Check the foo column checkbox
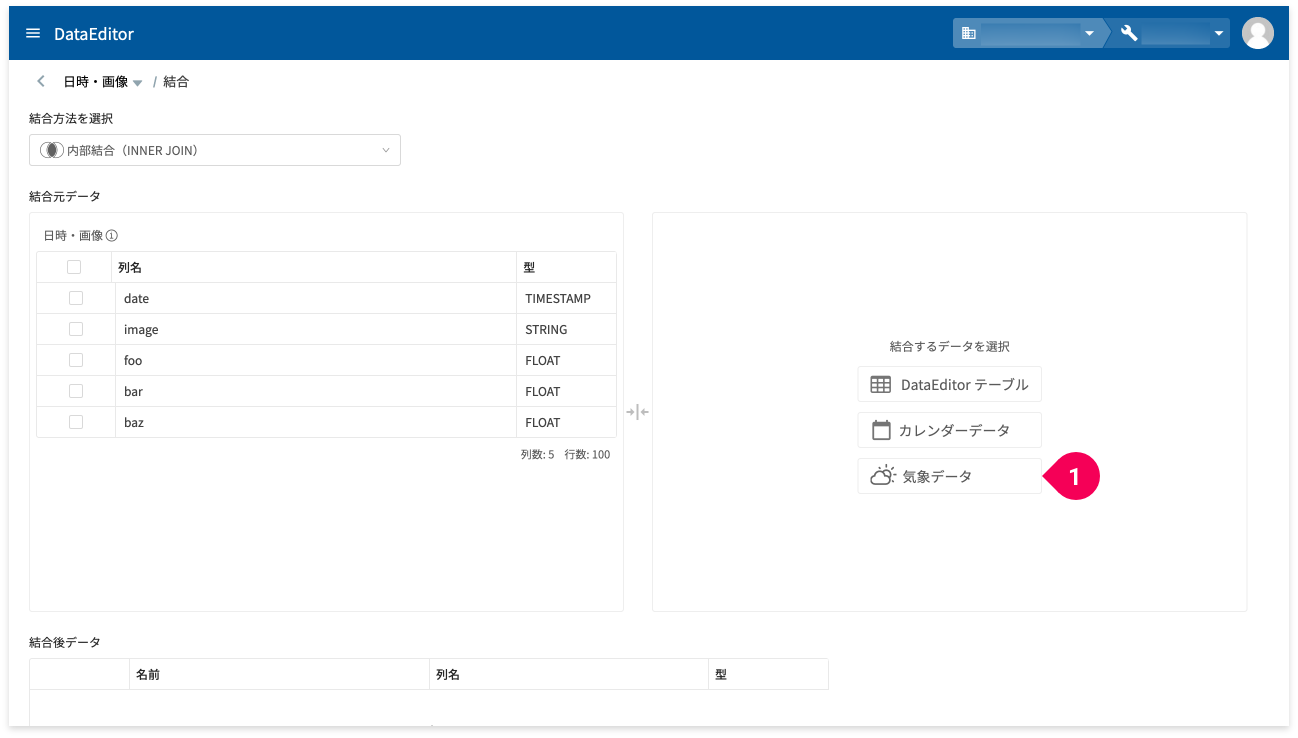 [76, 360]
